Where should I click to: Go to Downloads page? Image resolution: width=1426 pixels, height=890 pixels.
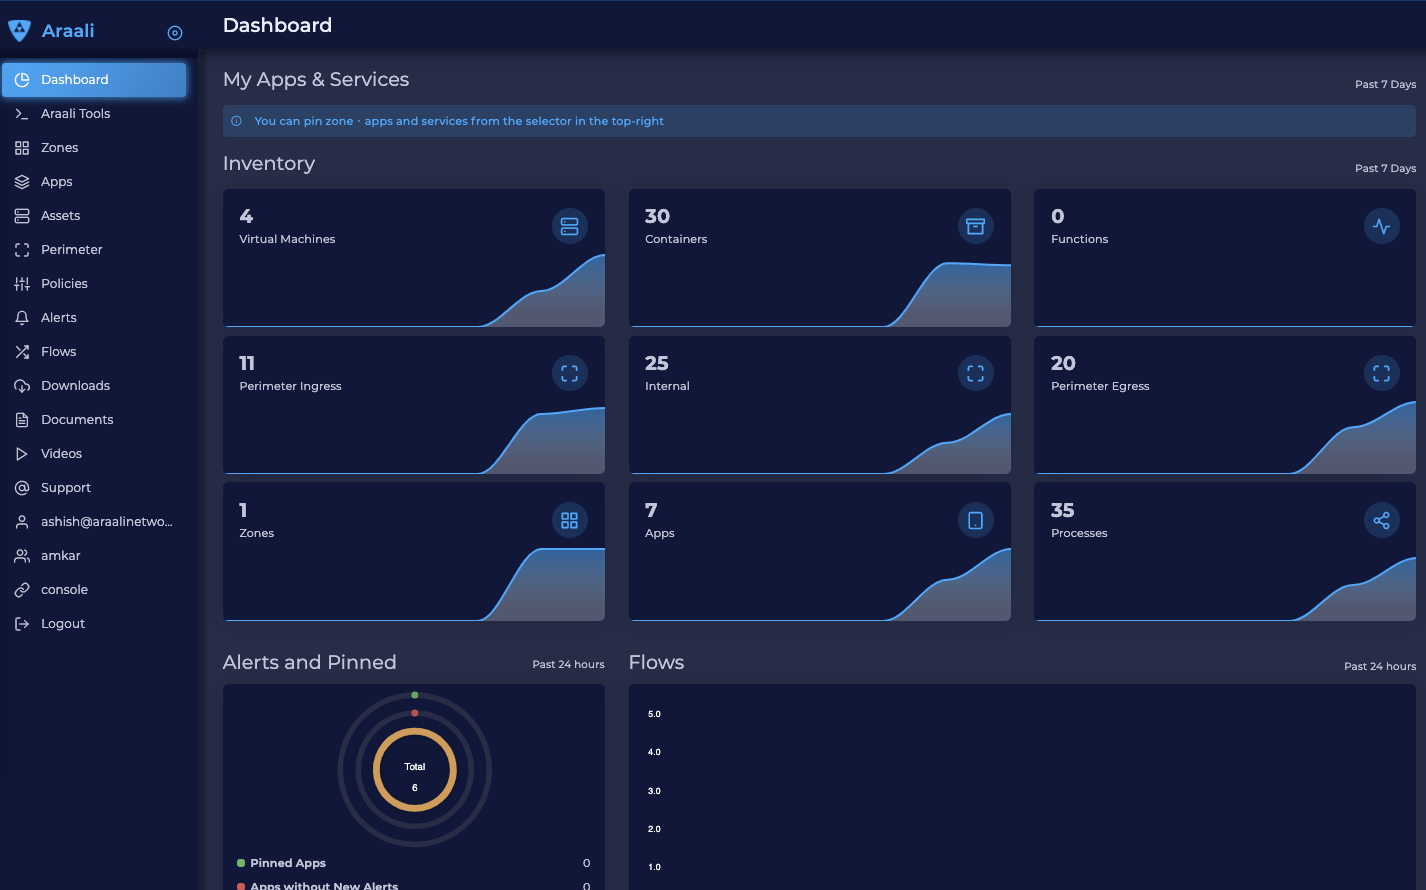(94, 386)
